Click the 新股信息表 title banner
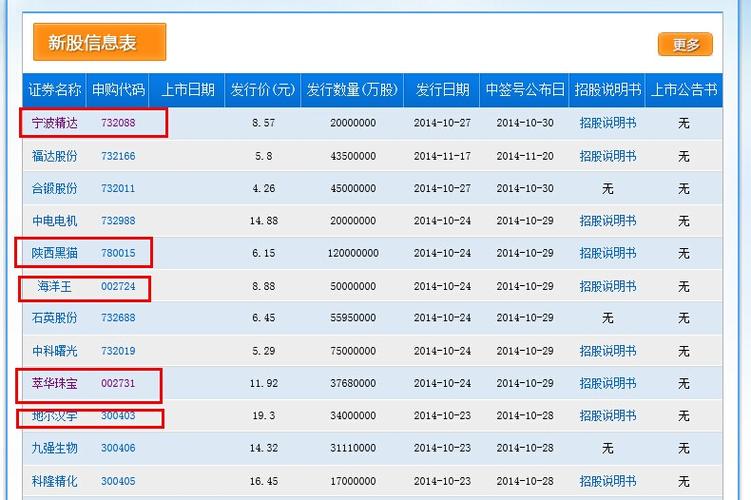751x500 pixels. point(100,42)
